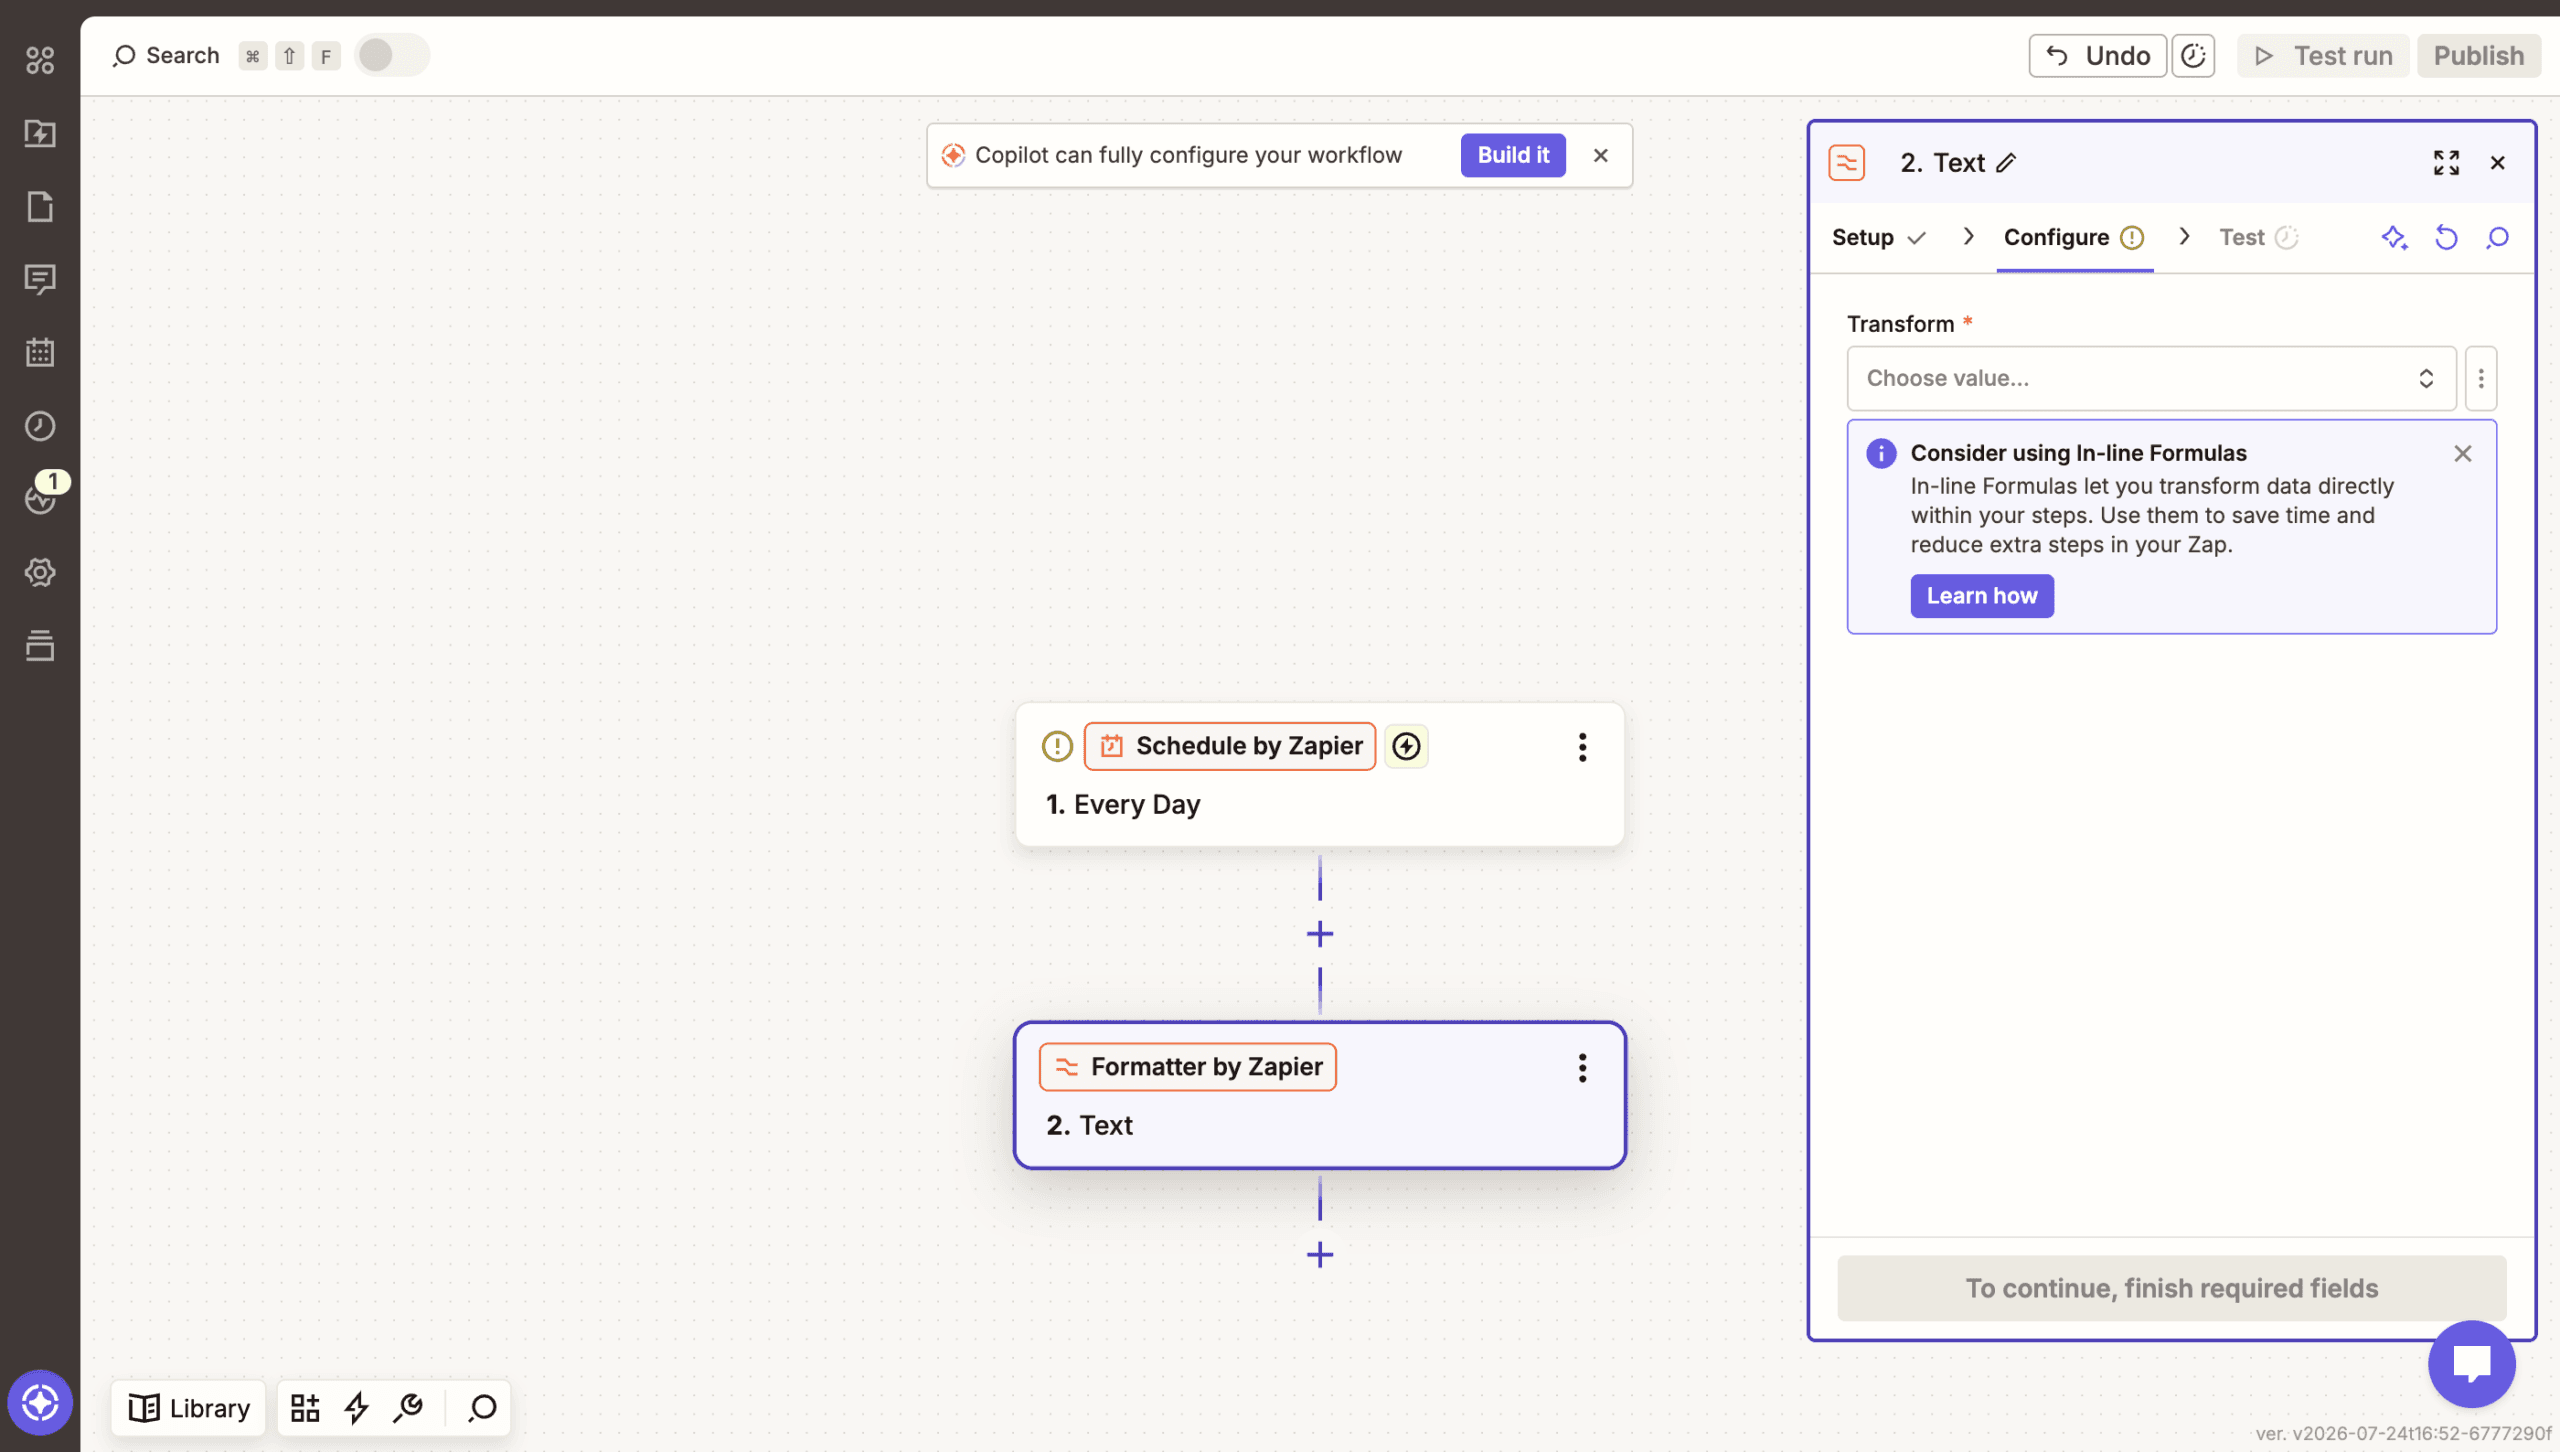Click the Copilot circle icon at bottom left
This screenshot has height=1452, width=2560.
tap(40, 1402)
